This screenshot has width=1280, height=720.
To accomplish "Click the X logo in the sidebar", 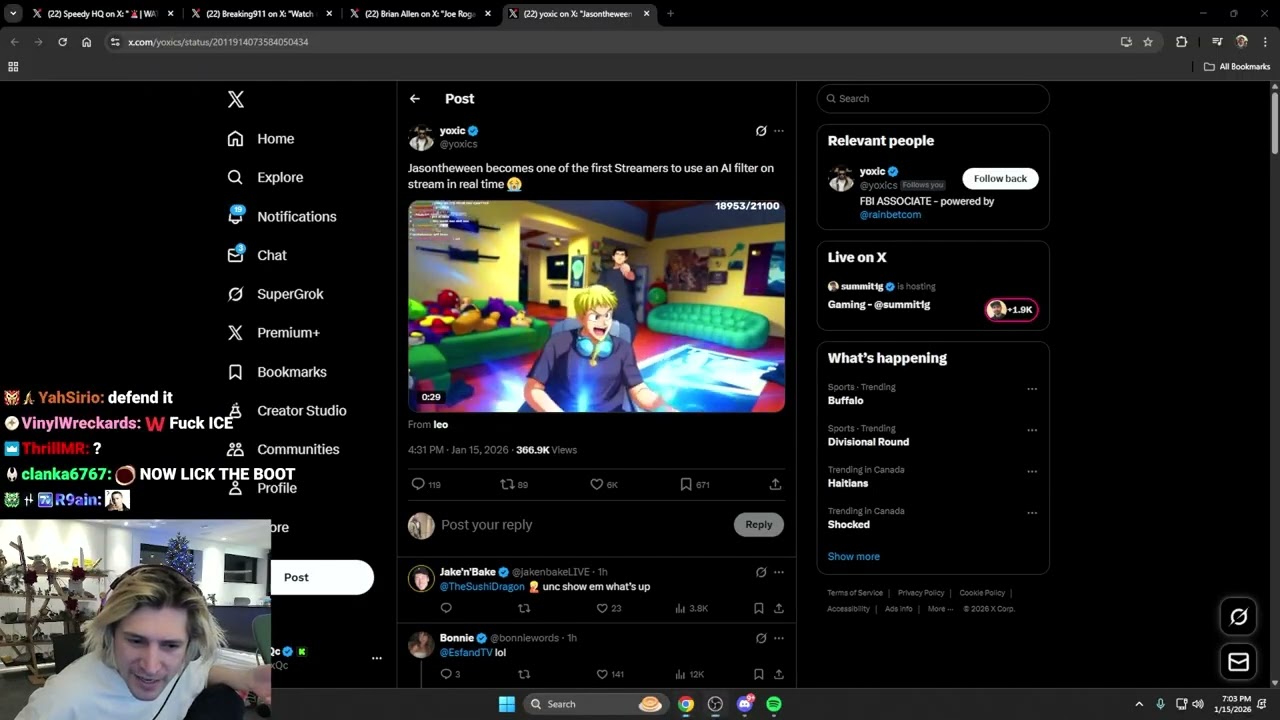I will coord(235,99).
